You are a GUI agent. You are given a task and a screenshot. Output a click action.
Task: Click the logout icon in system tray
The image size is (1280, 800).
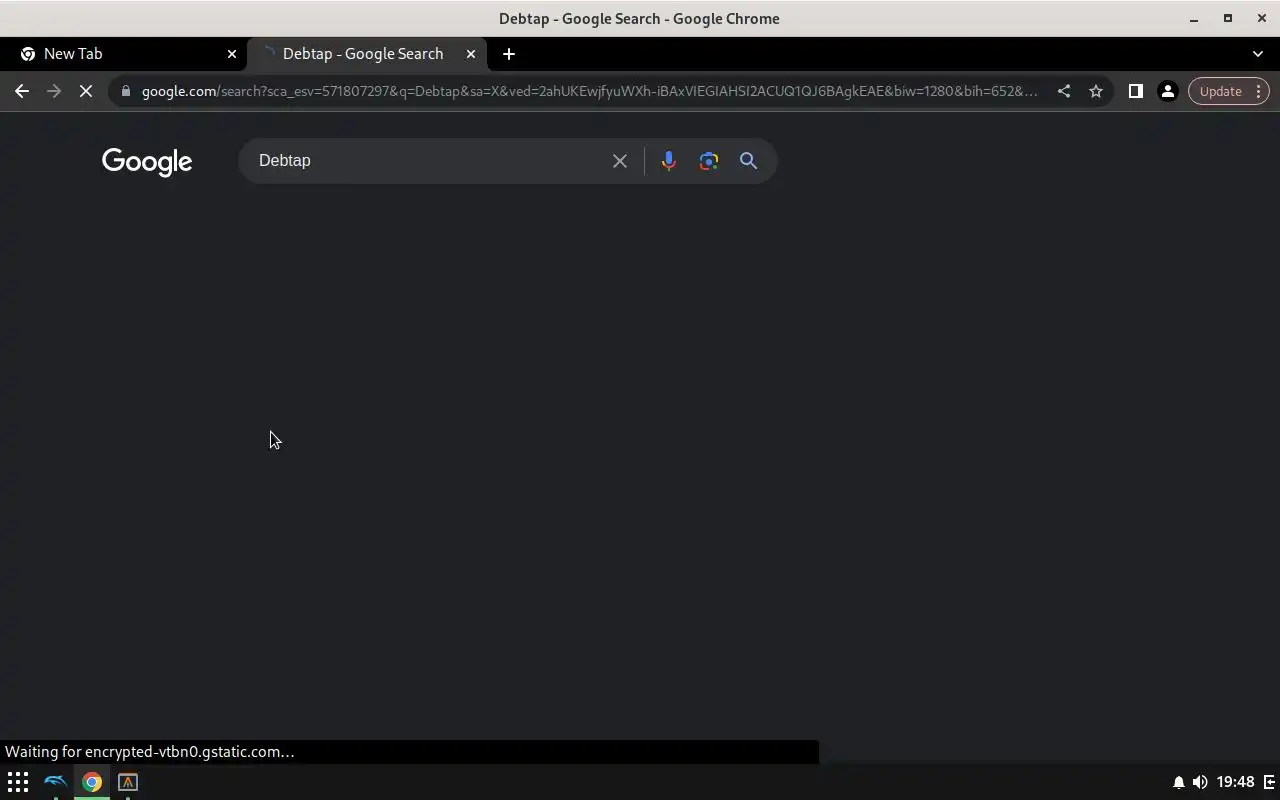[x=1269, y=782]
